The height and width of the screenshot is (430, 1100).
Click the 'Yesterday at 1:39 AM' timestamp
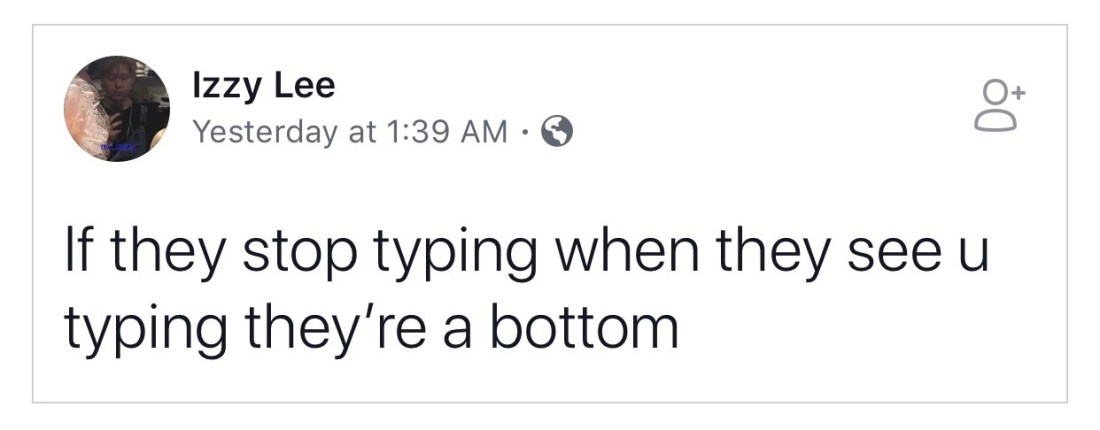(350, 131)
